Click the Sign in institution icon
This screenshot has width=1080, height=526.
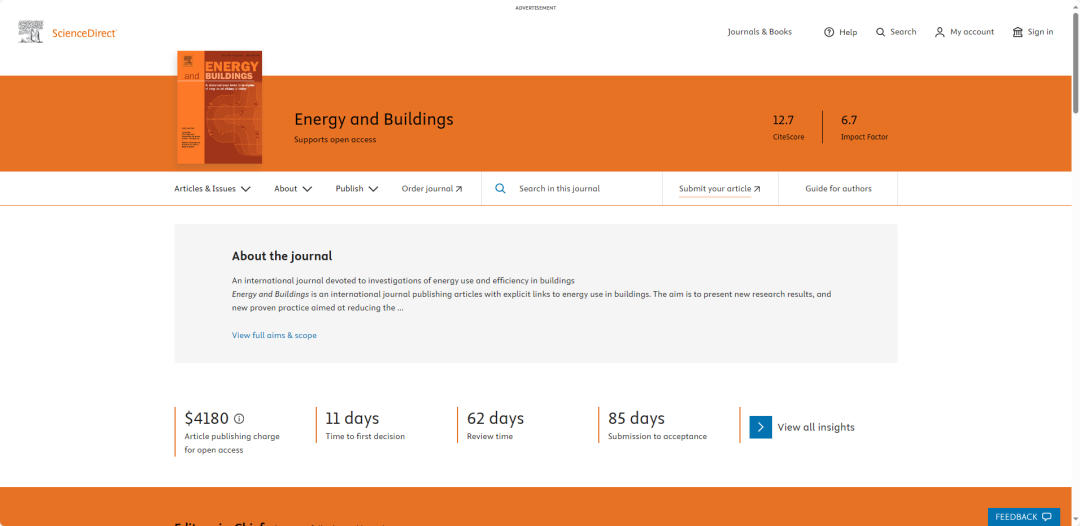[1018, 32]
